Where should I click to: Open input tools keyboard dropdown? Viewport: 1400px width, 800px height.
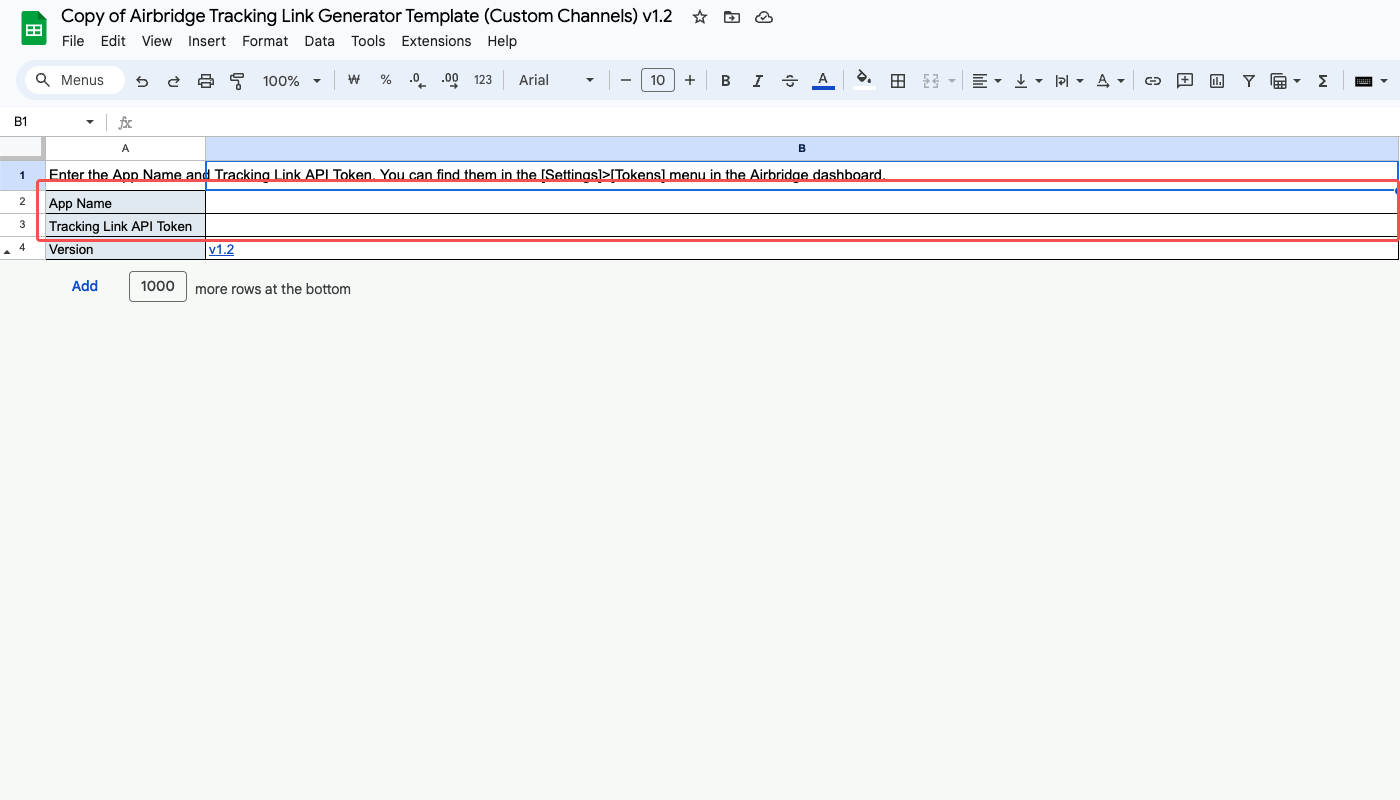1370,81
